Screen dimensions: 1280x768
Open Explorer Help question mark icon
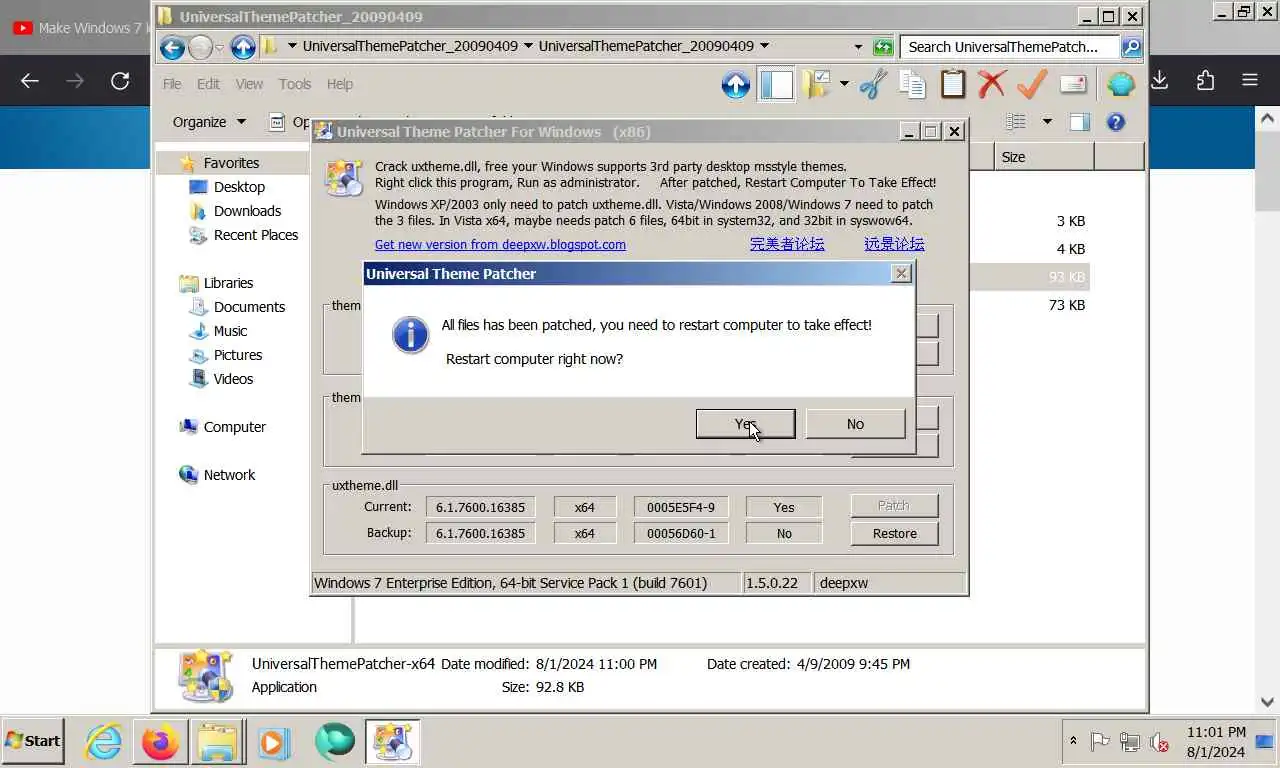(x=1116, y=122)
